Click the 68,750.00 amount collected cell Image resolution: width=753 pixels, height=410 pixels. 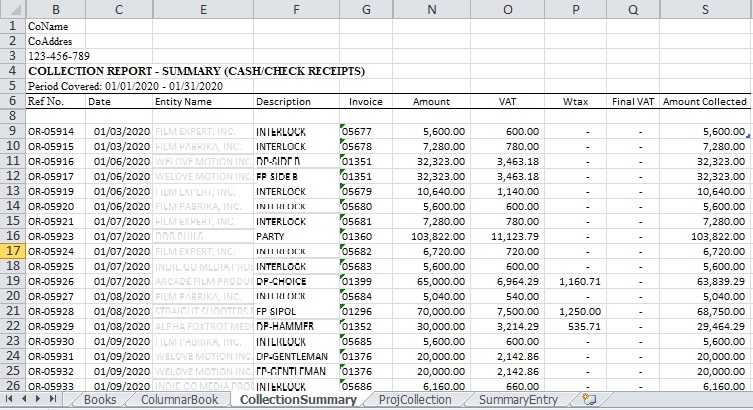(x=705, y=311)
